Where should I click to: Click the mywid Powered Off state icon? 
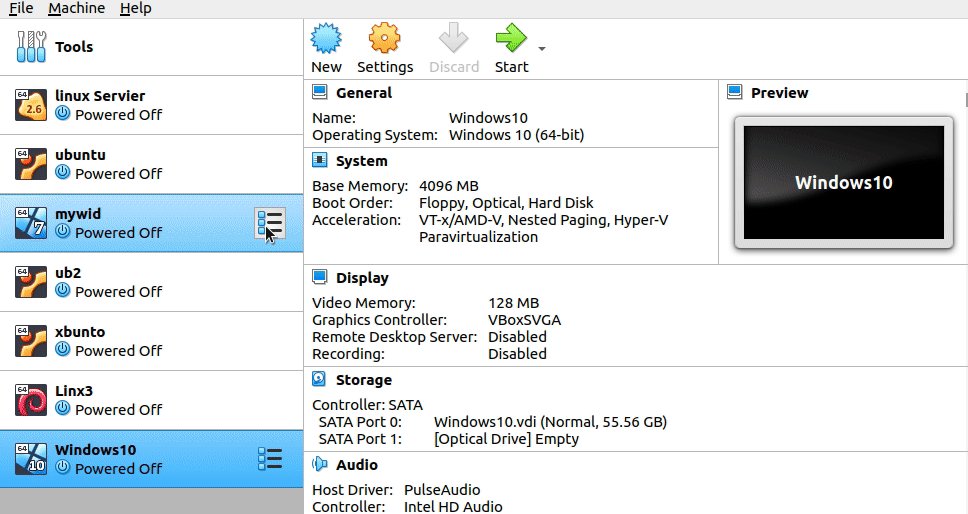pyautogui.click(x=62, y=231)
